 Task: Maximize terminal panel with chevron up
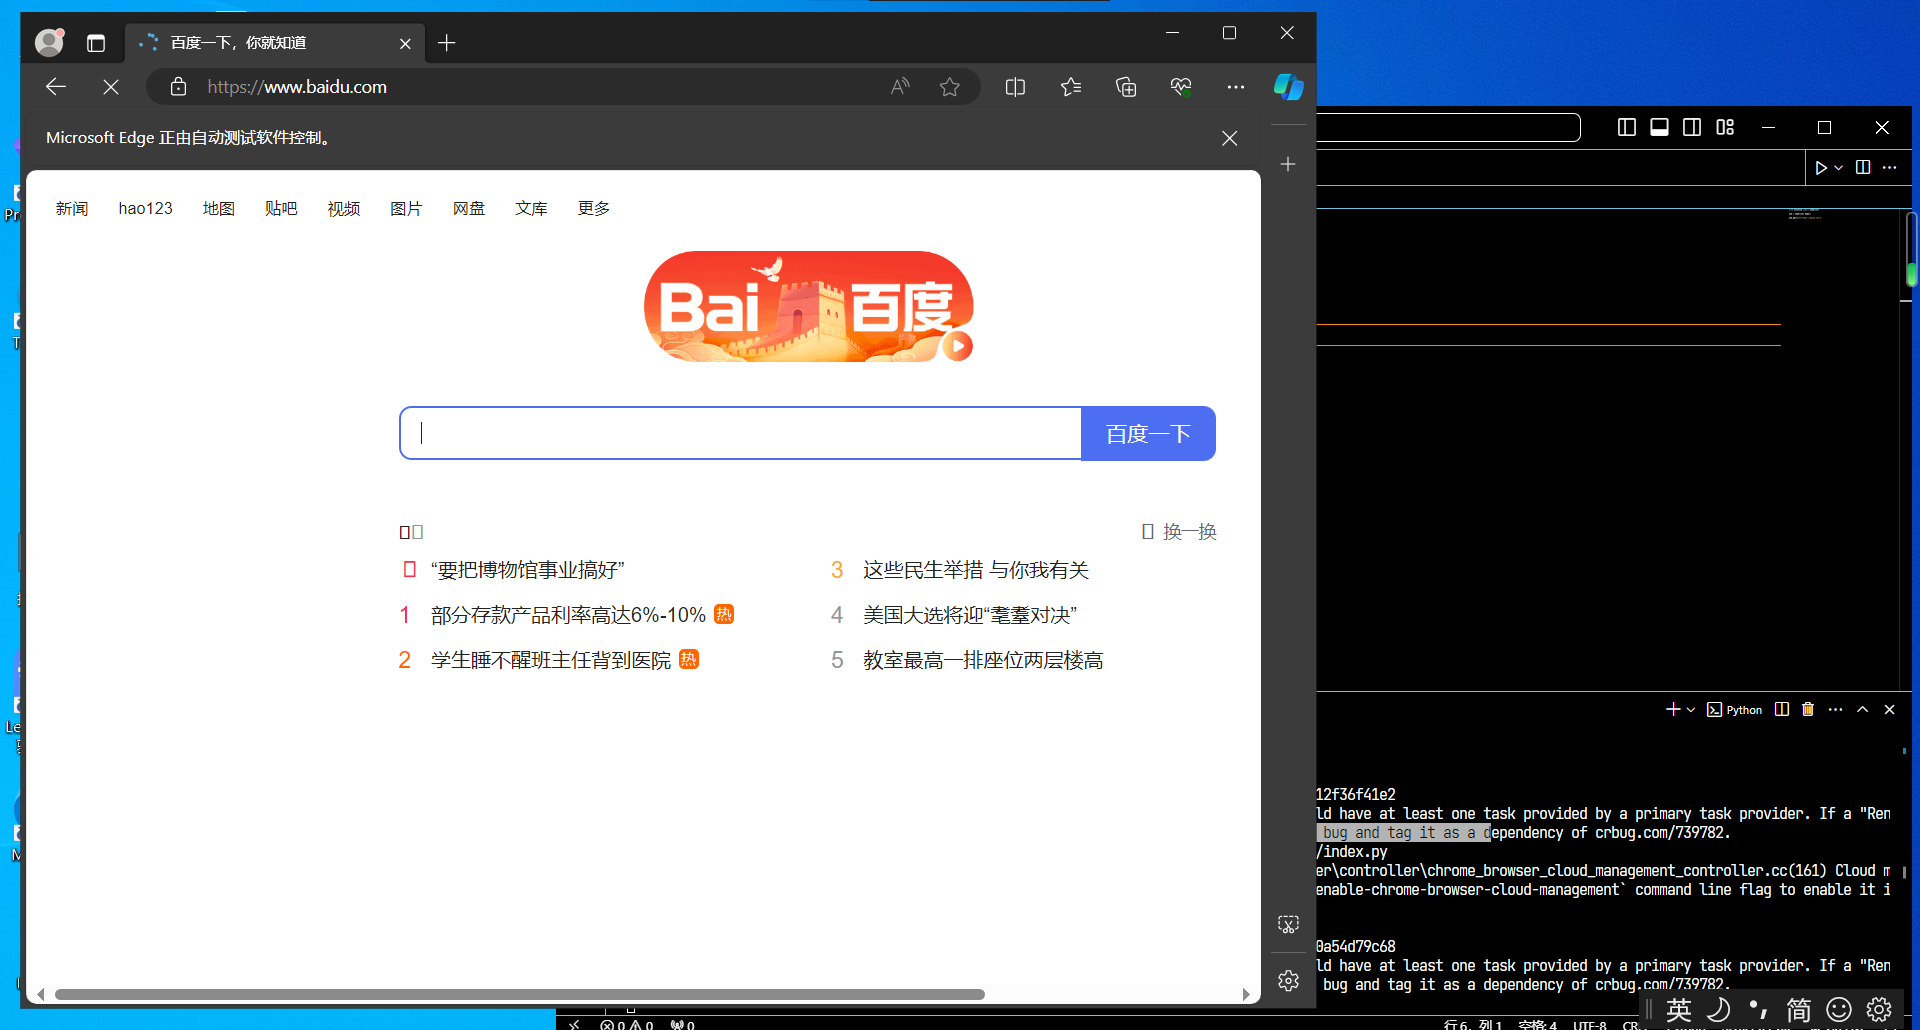[x=1862, y=709]
